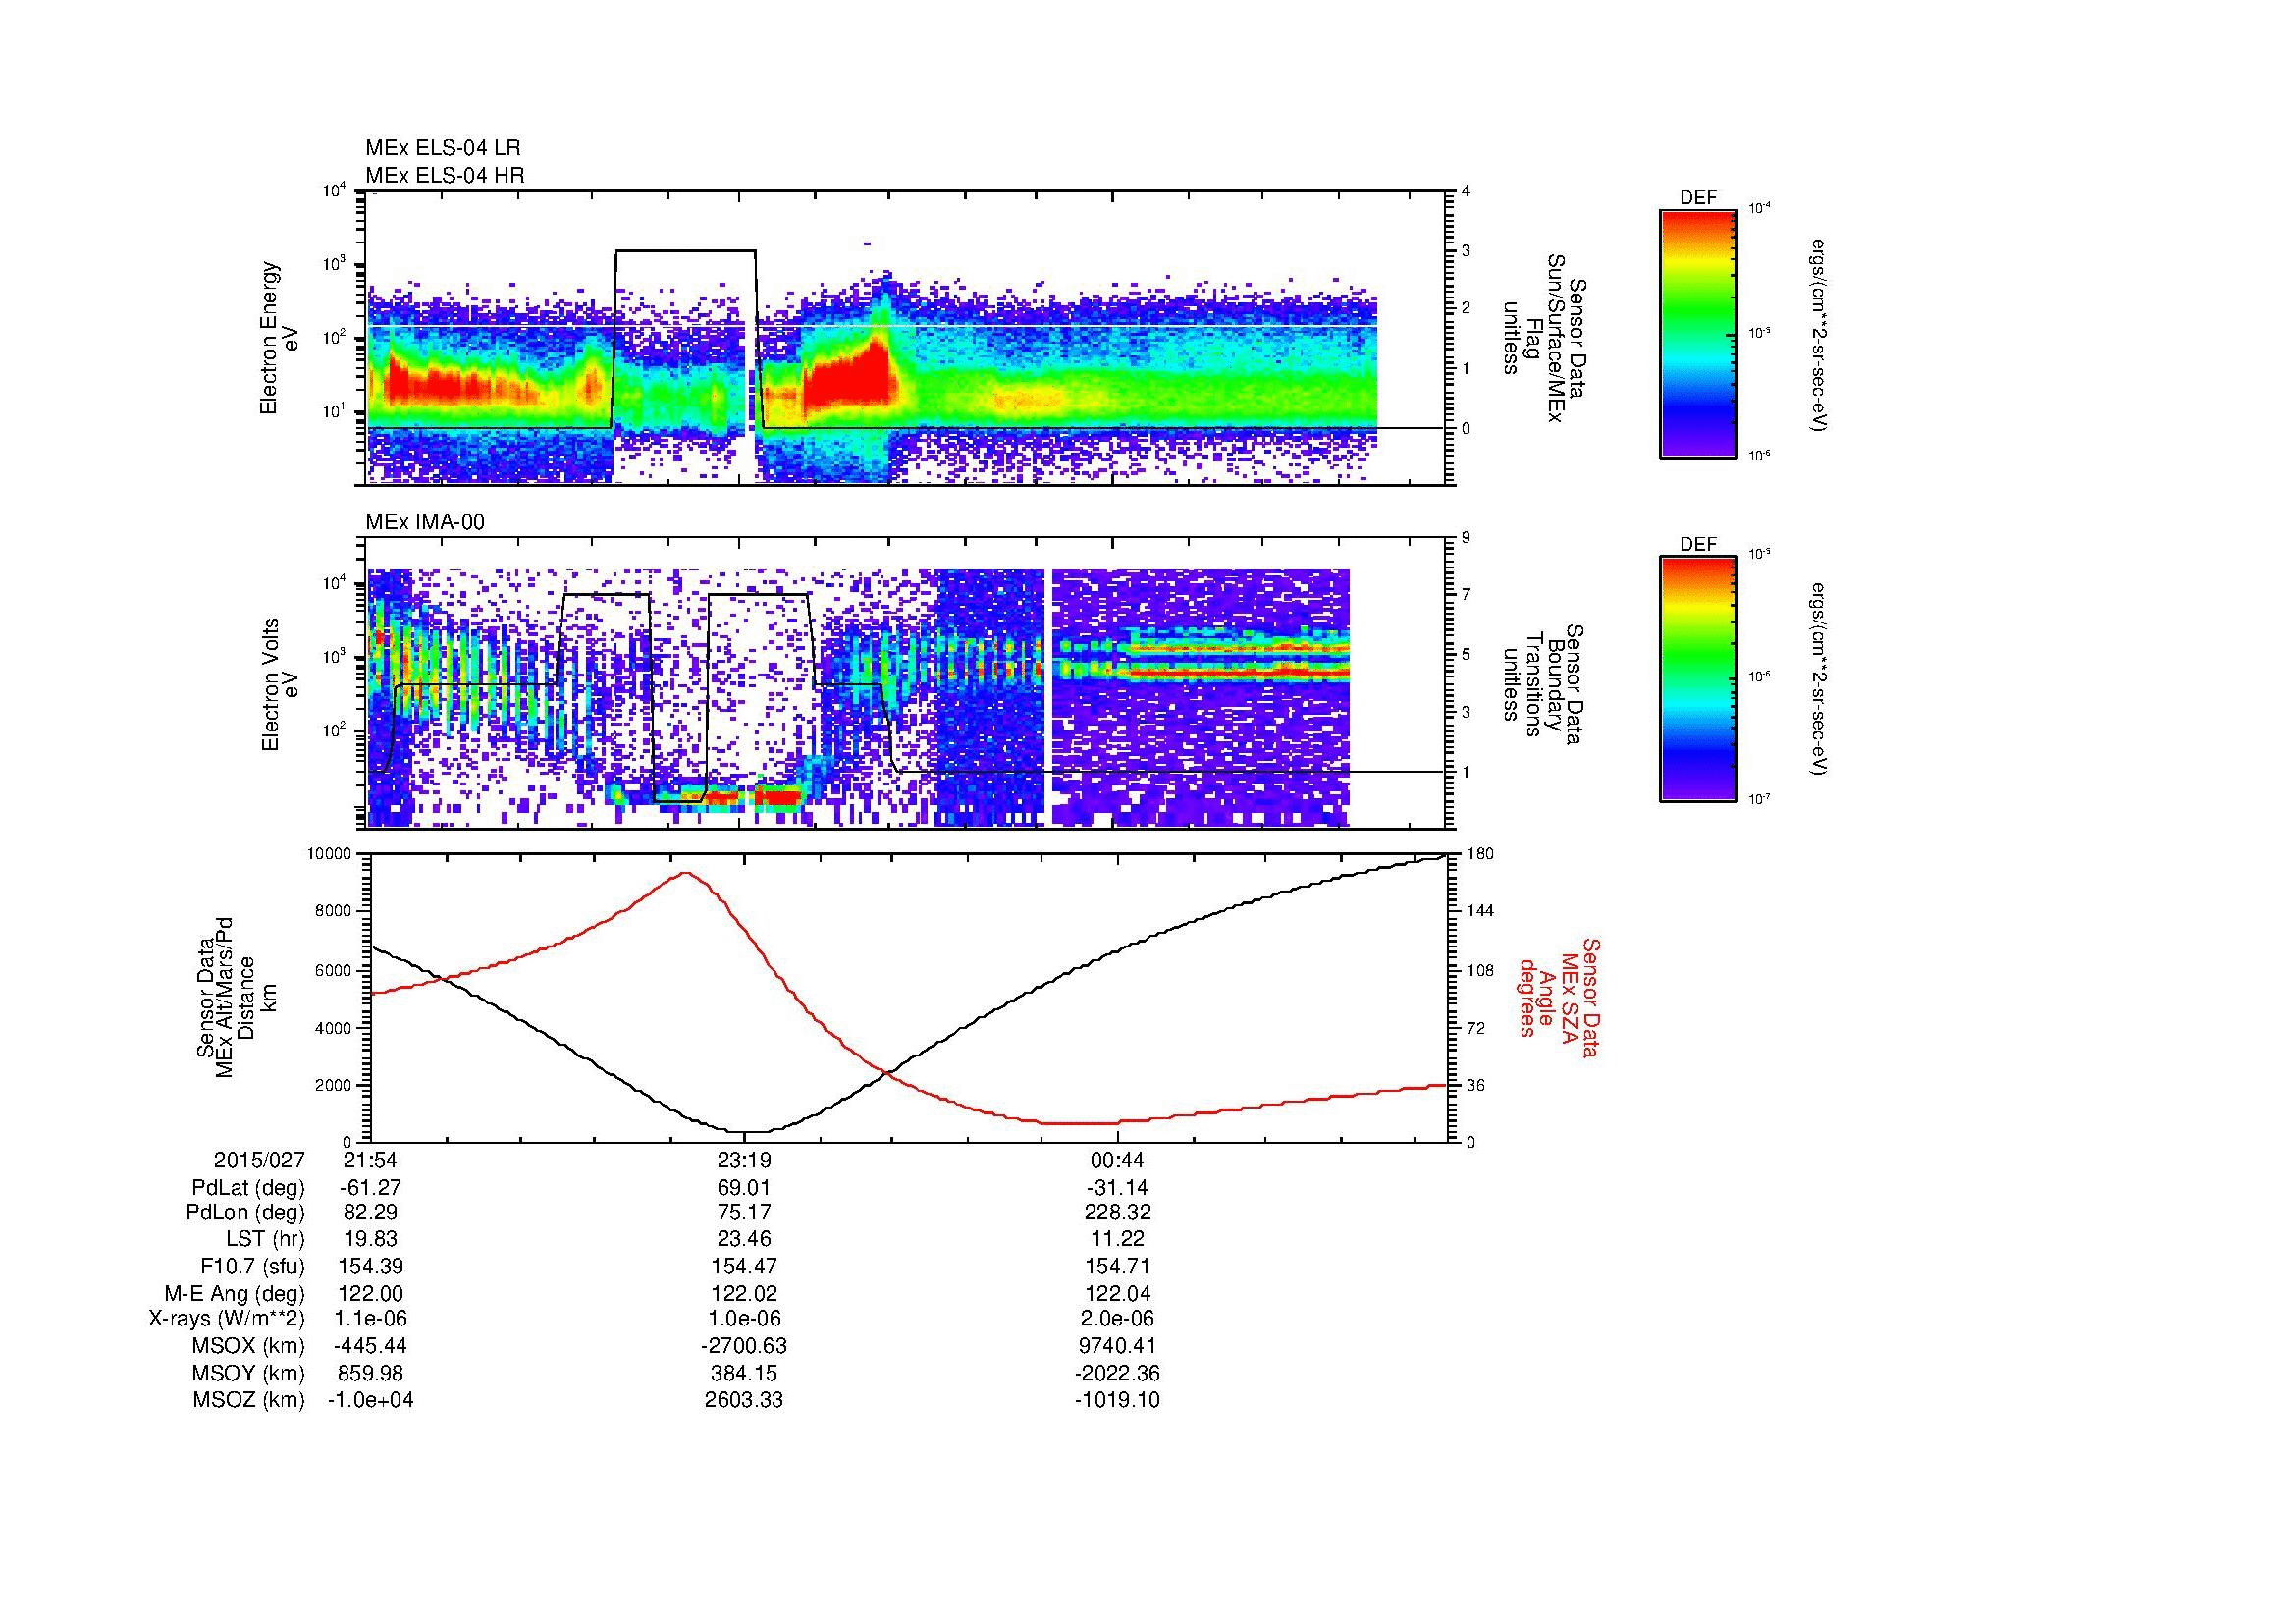Viewport: 2296px width, 1623px height.
Task: Click the 180 SZA axis tick label
Action: tap(1479, 854)
